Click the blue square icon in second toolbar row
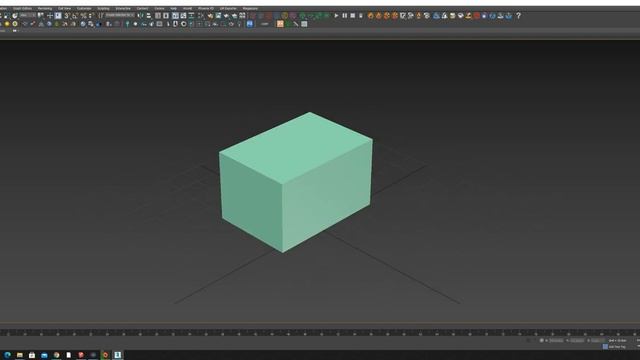The width and height of the screenshot is (640, 360). tap(250, 24)
